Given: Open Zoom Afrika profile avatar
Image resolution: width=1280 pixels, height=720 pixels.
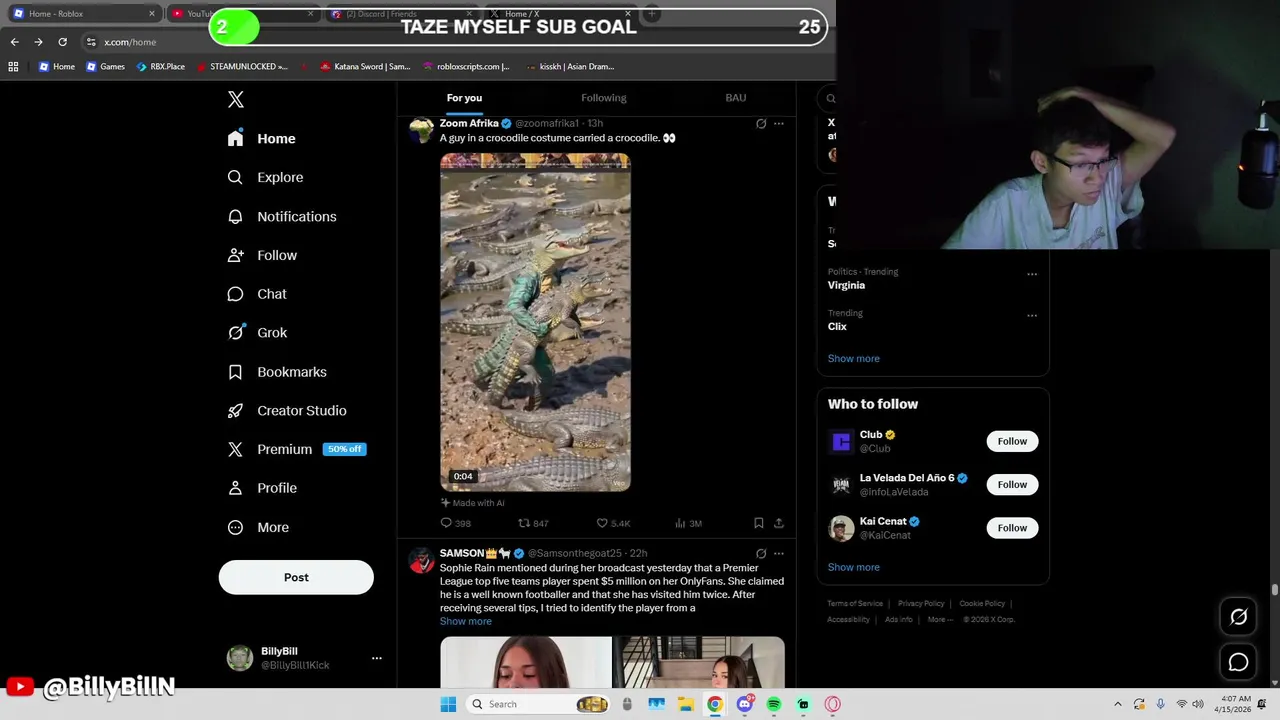Looking at the screenshot, I should click(421, 131).
